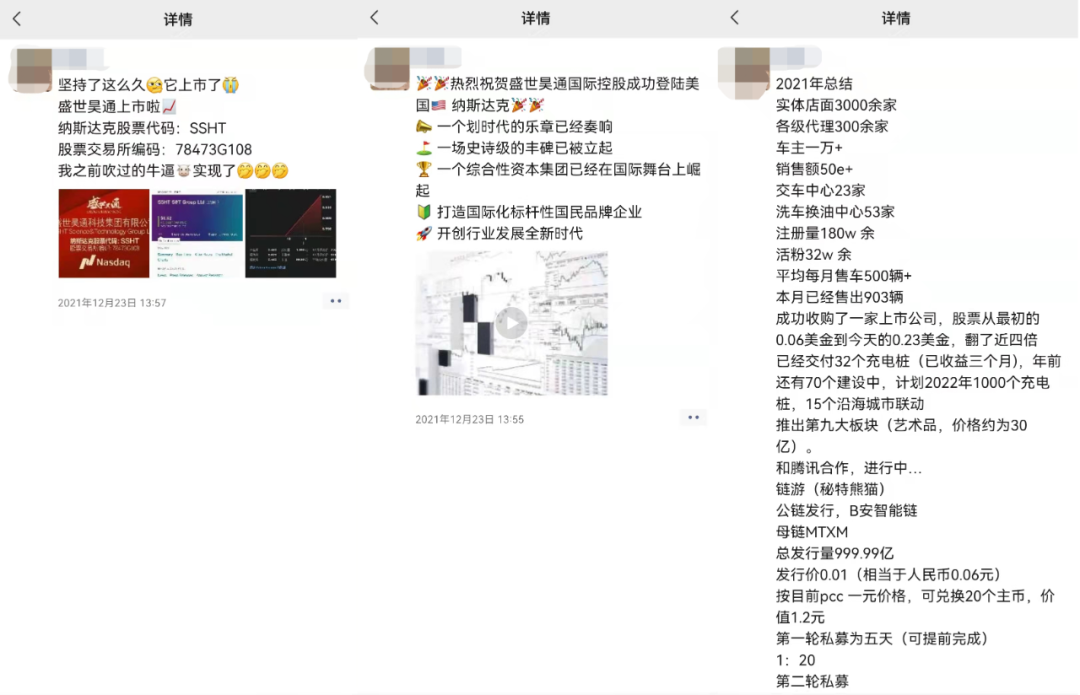Click the line 一个综合性资本集团已经在国际舞台上崛
Viewport: 1080px width, 695px height.
[x=558, y=169]
